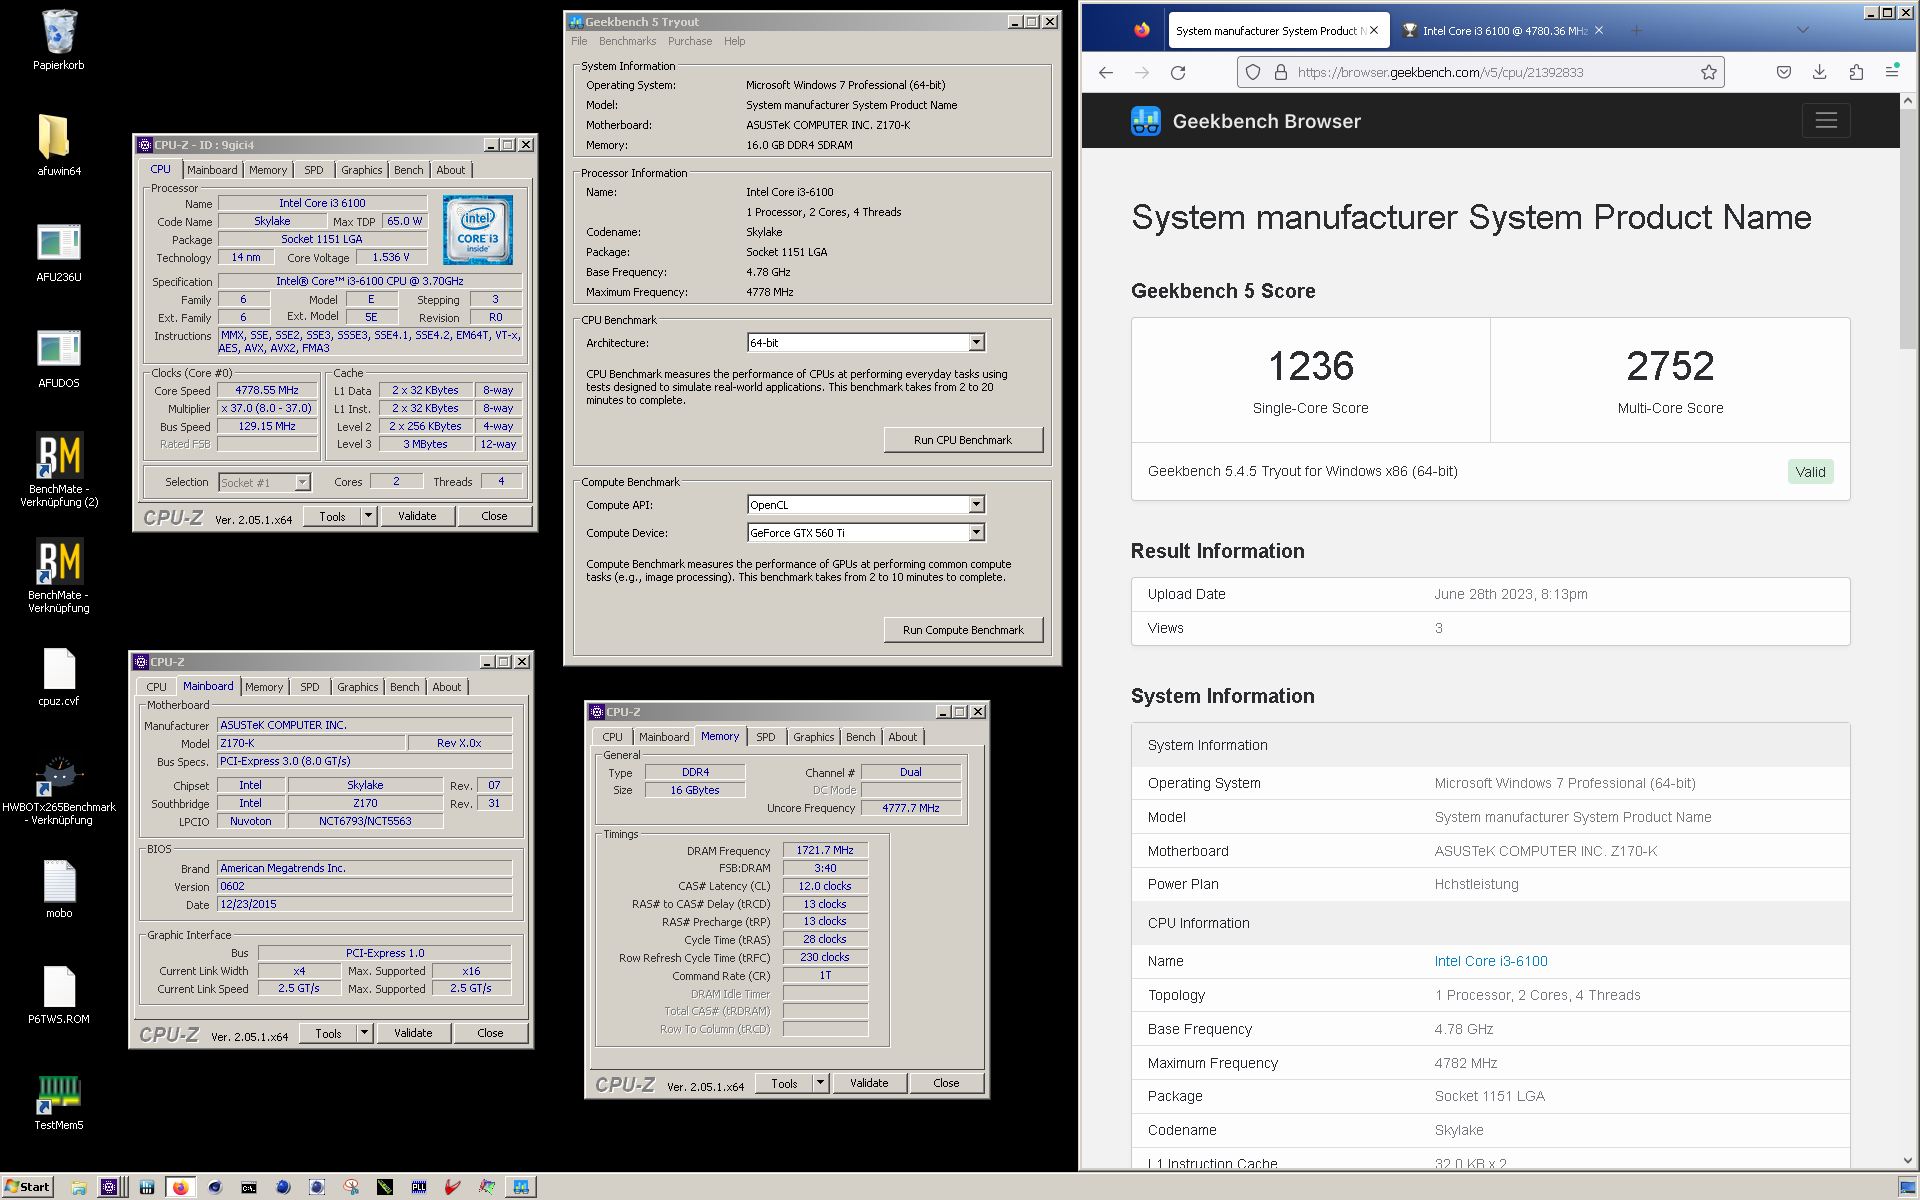List all tabs dropdown in Firefox

click(1802, 30)
